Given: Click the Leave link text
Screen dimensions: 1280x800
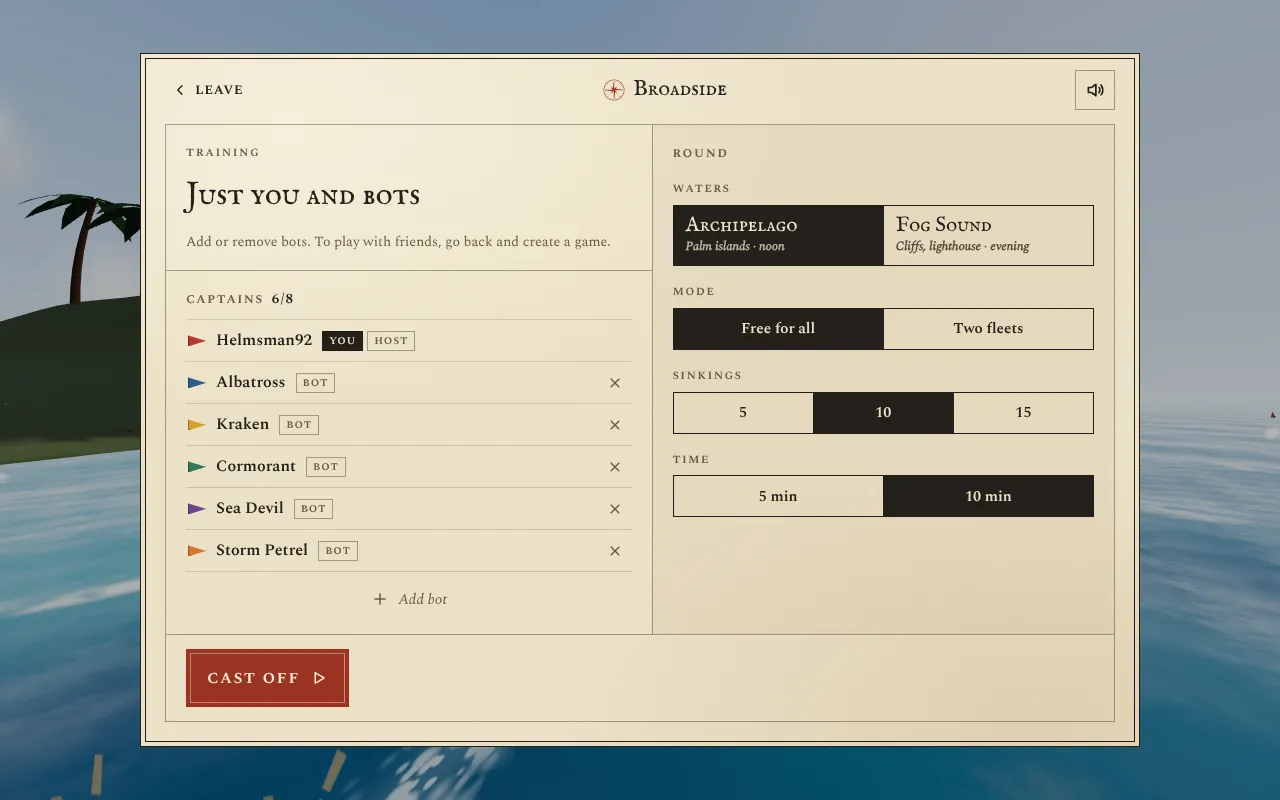Looking at the screenshot, I should (219, 90).
